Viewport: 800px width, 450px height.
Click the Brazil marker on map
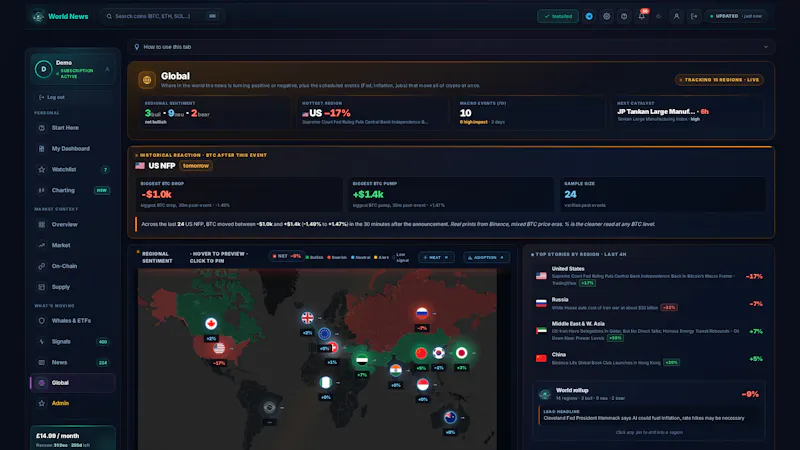click(x=269, y=407)
